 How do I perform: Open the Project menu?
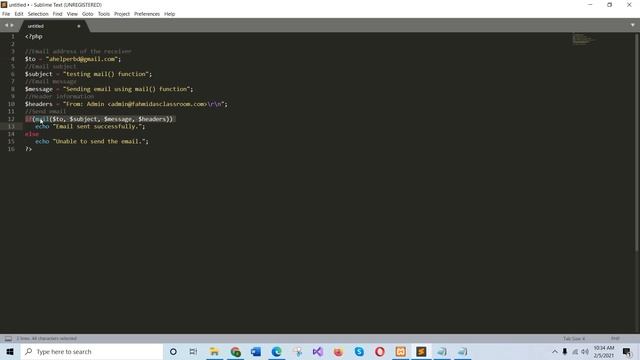[122, 14]
